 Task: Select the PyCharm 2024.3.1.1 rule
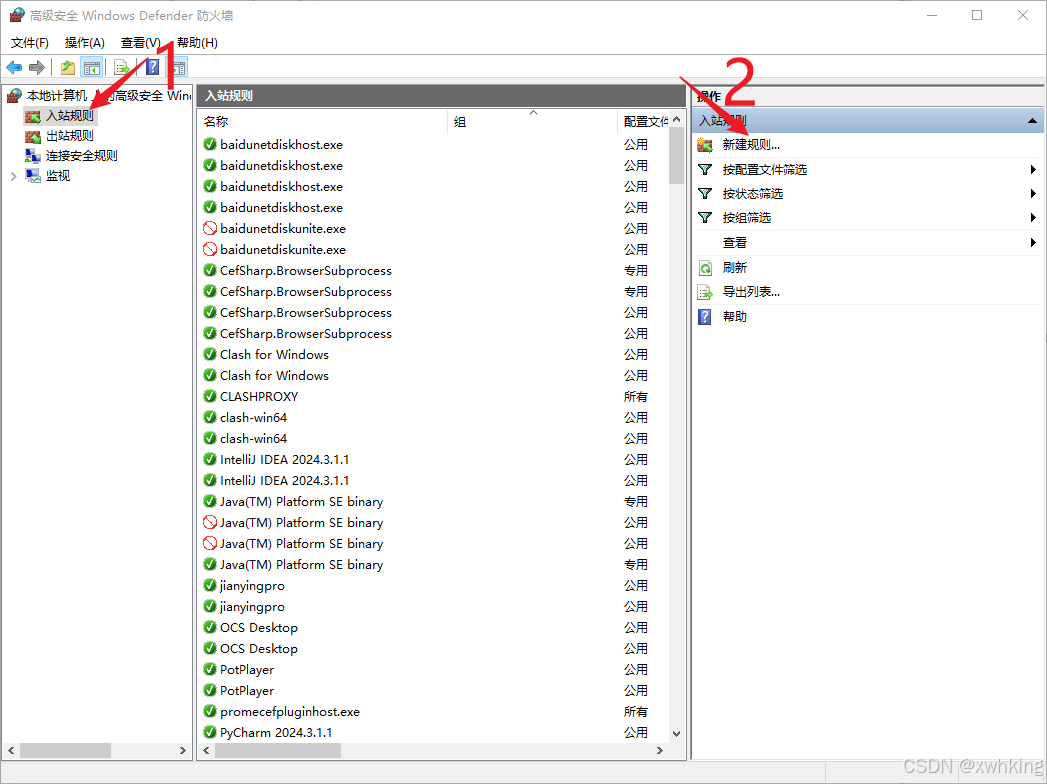276,733
